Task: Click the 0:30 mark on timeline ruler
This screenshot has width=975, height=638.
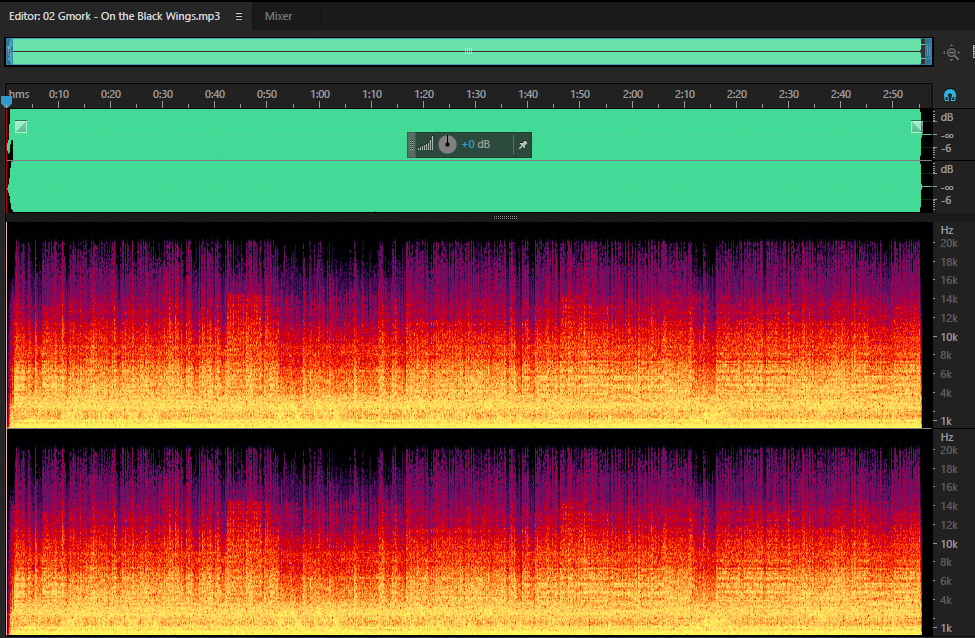Action: click(x=163, y=94)
